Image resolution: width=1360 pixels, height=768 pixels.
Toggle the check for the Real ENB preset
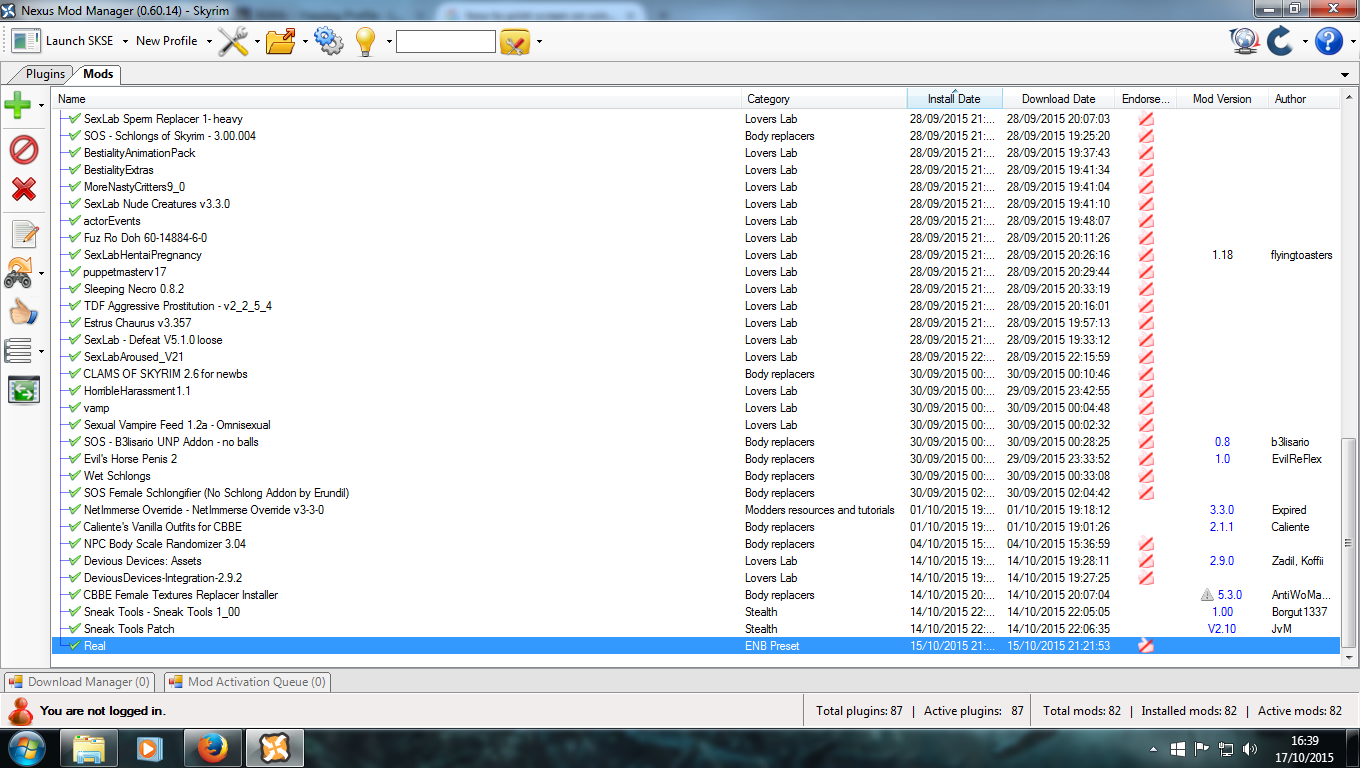75,646
